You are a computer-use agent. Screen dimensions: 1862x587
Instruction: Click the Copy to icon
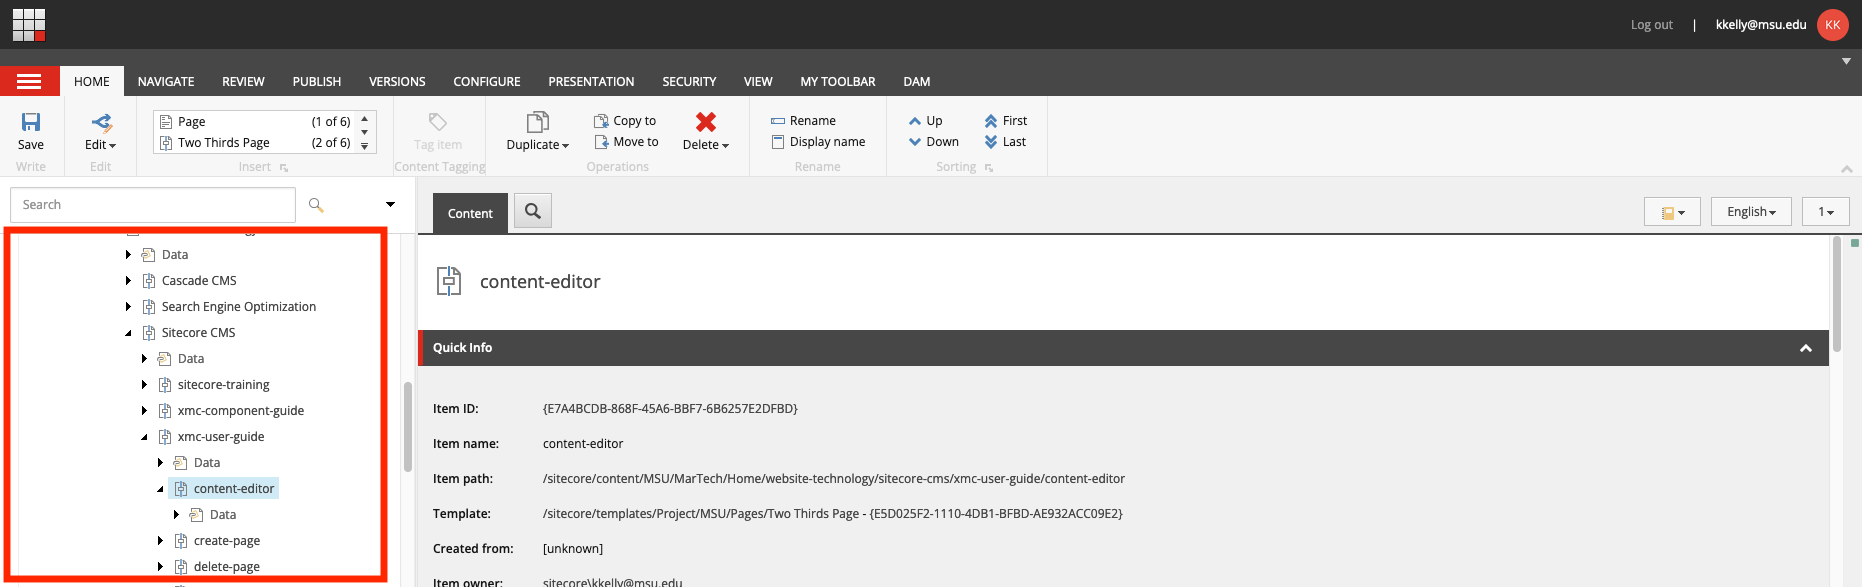[601, 121]
